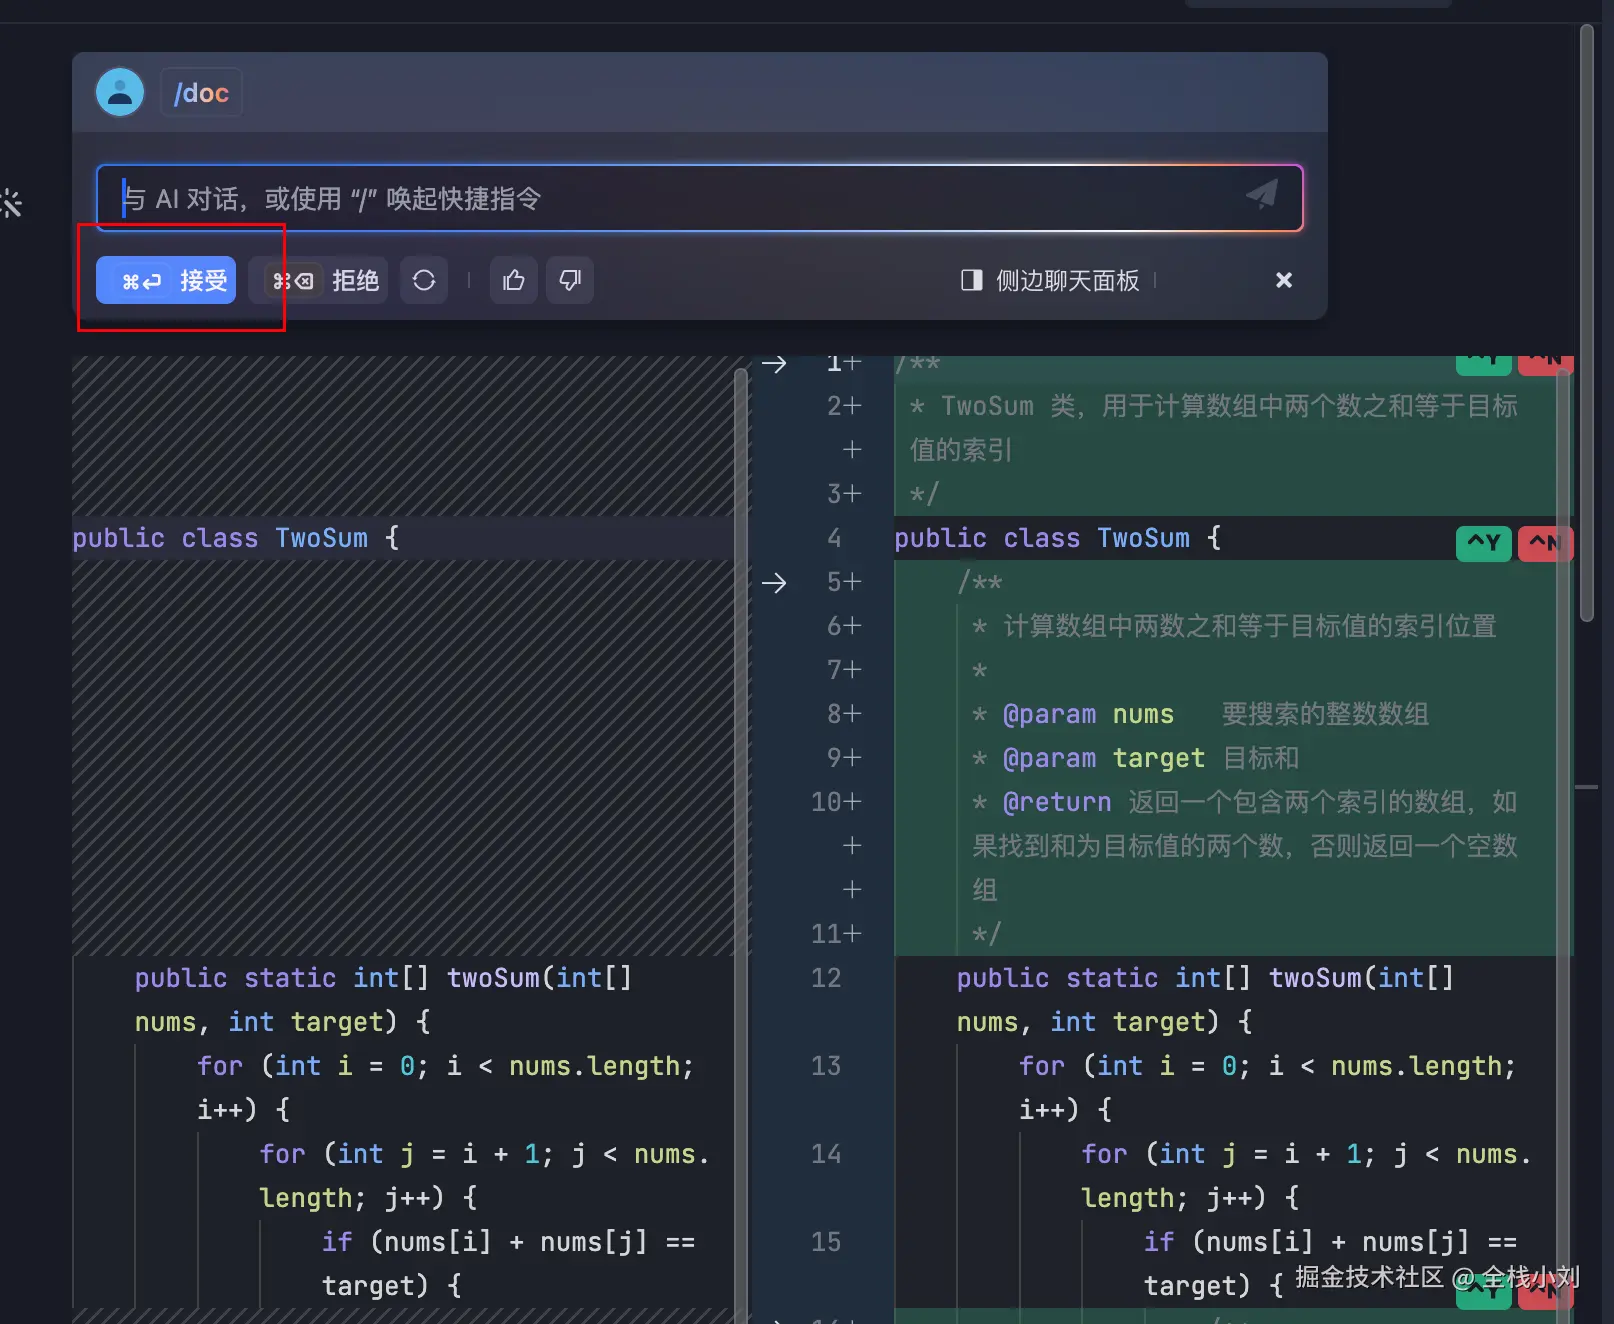The height and width of the screenshot is (1324, 1614).
Task: Click the sparkle AI icon at left edge
Action: coord(11,204)
